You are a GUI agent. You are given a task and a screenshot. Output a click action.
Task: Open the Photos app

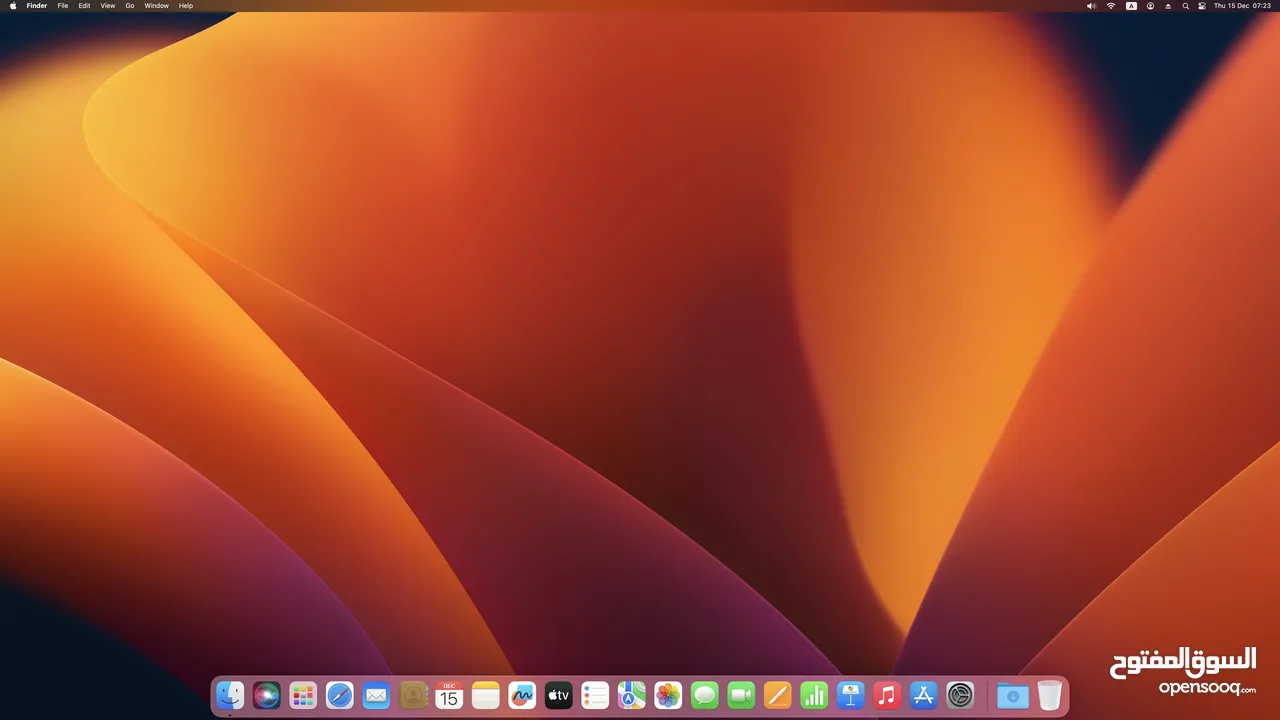(668, 695)
